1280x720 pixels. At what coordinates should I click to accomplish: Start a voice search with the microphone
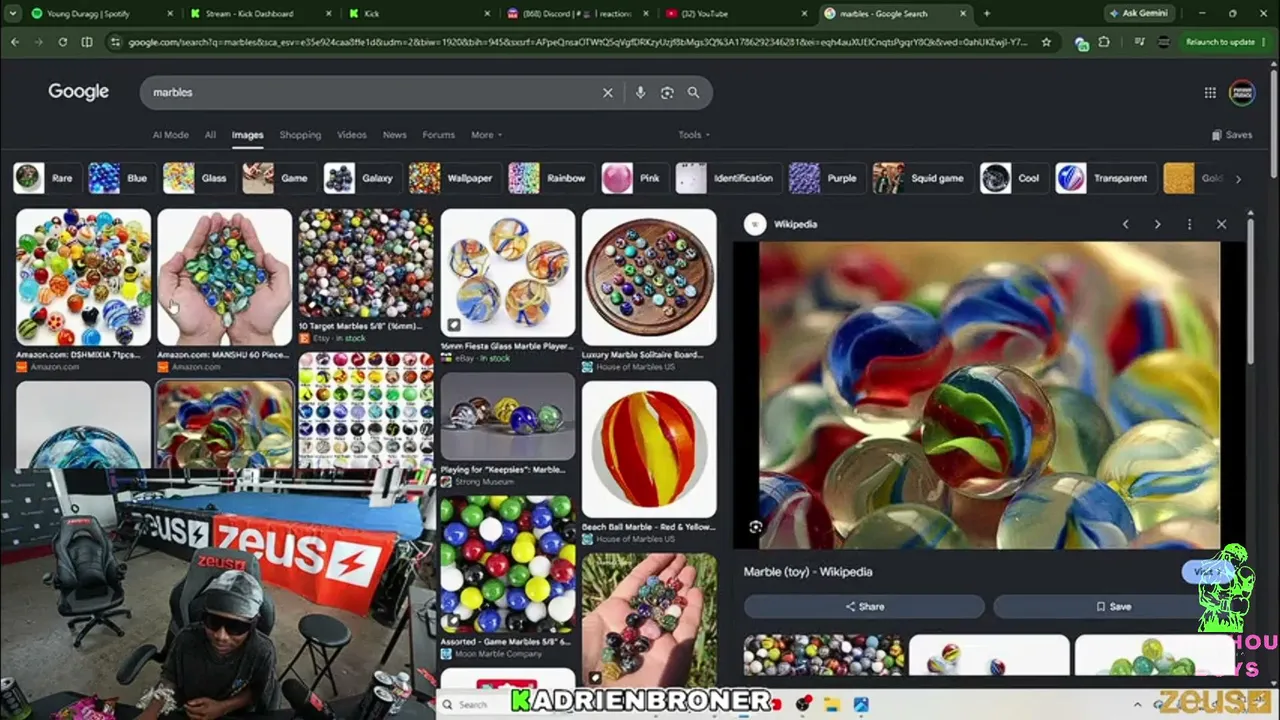tap(640, 92)
